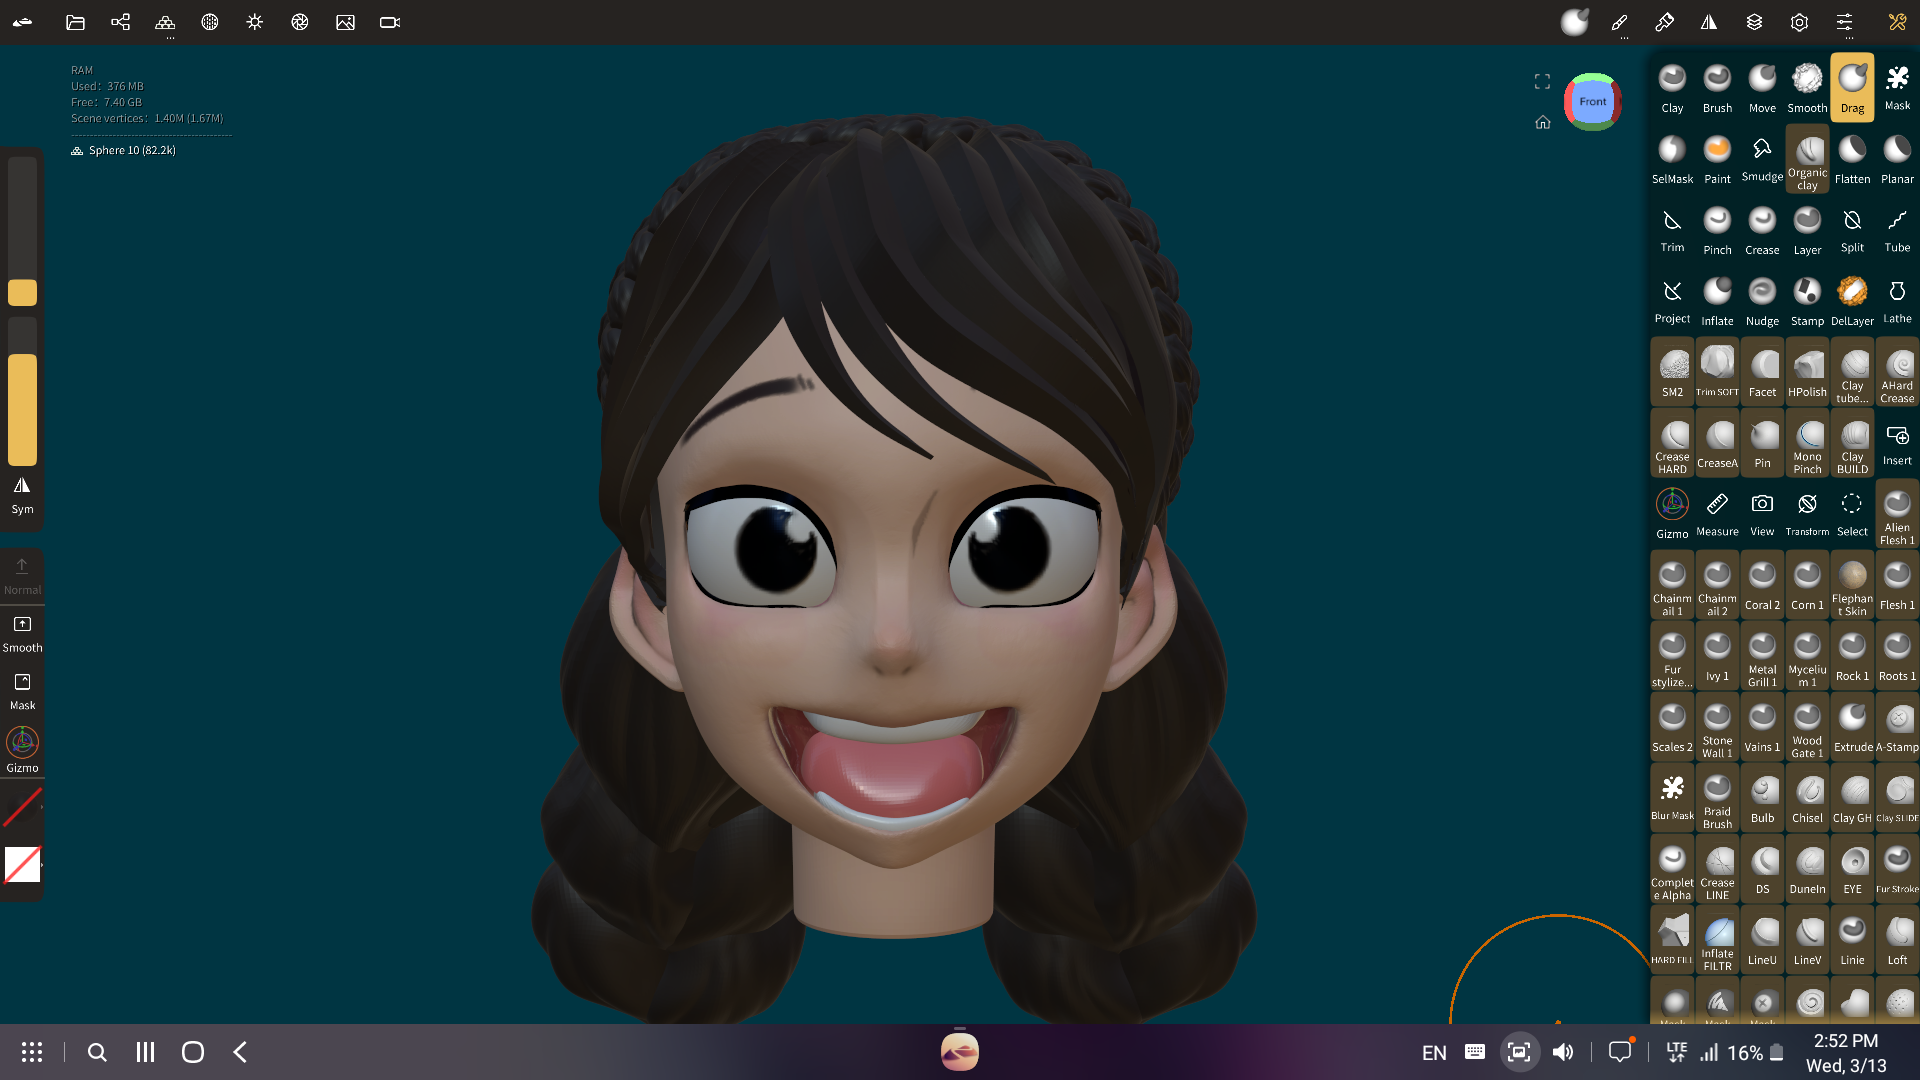1920x1080 pixels.
Task: Select the Organic clay tool
Action: [1807, 159]
